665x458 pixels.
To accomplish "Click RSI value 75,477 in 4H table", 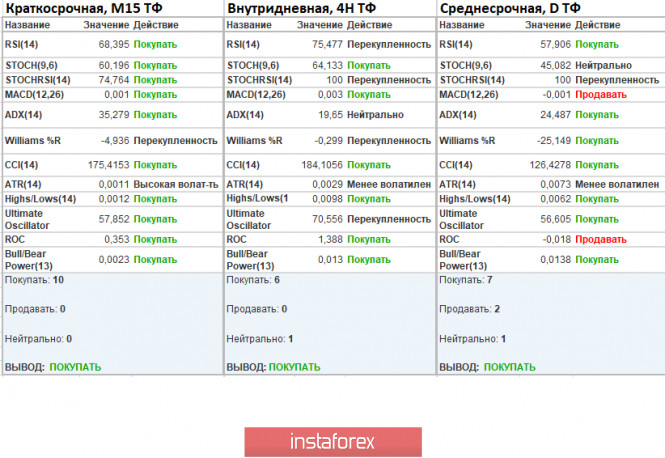I will tap(327, 44).
